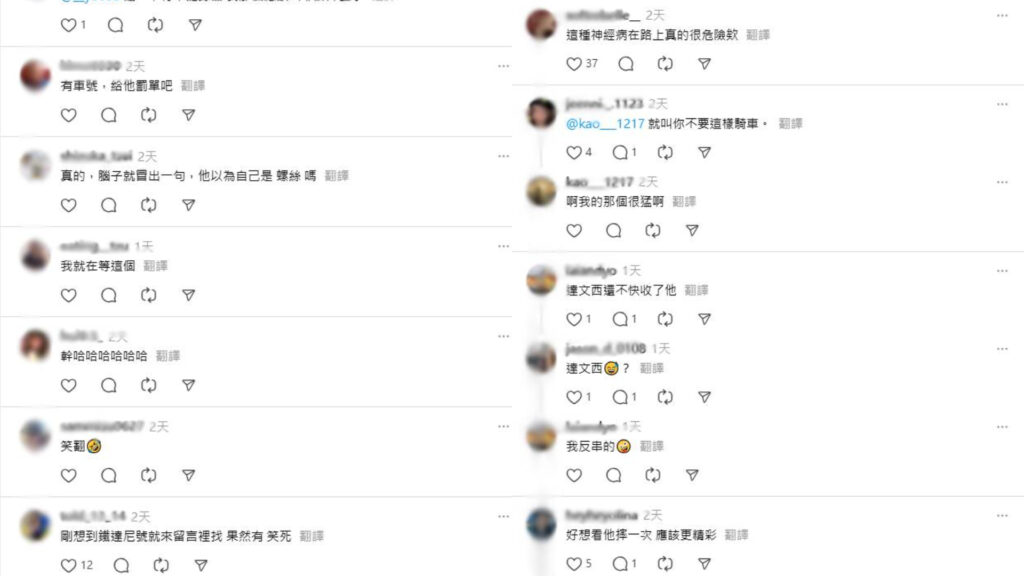Image resolution: width=1024 pixels, height=576 pixels.
Task: Like the comment '啊我的那個很猛啊'
Action: point(574,231)
